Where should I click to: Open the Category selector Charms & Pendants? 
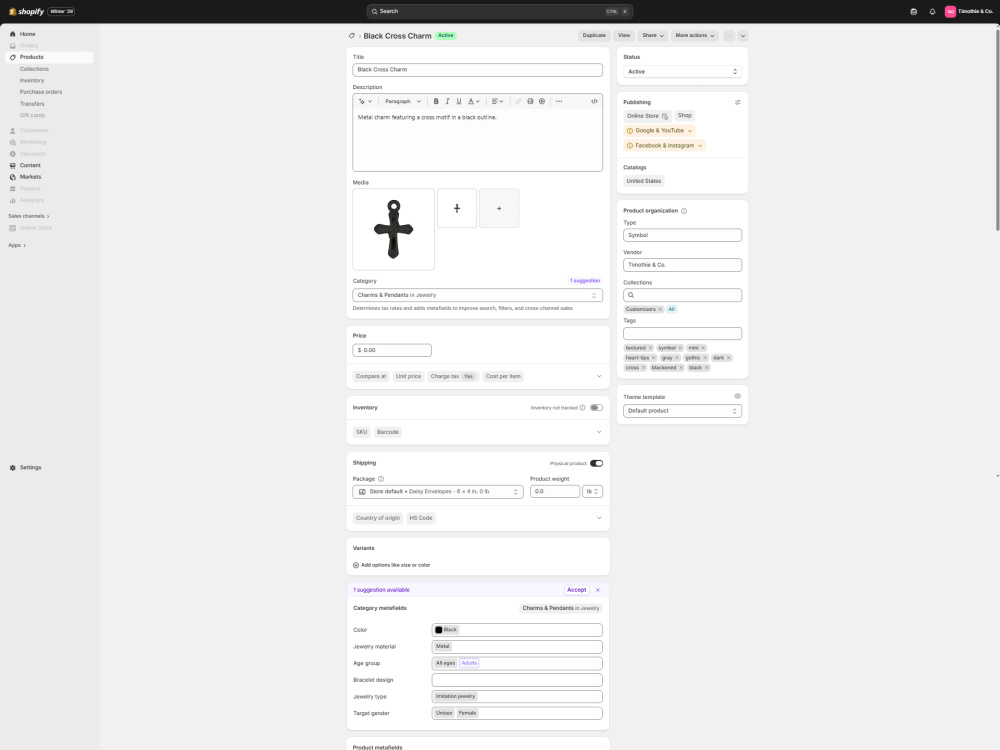click(477, 295)
